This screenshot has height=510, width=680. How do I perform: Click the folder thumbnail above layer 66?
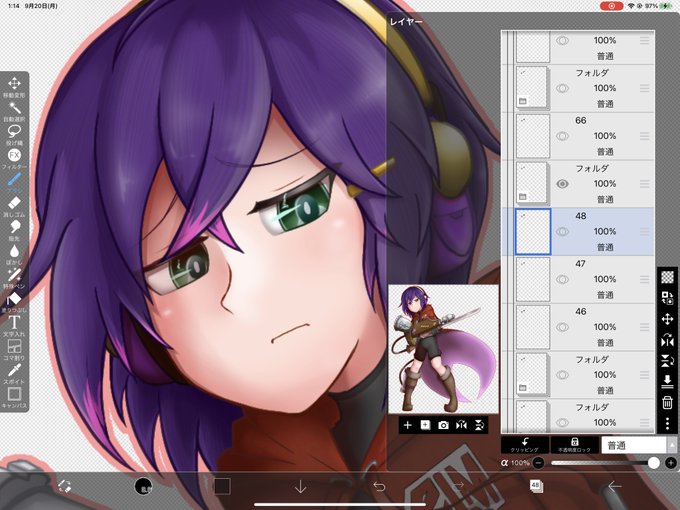point(531,88)
